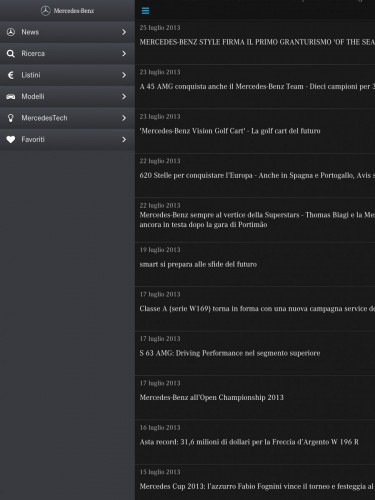Select the heart icon beside Favoriti
This screenshot has height=500, width=375.
(11, 139)
